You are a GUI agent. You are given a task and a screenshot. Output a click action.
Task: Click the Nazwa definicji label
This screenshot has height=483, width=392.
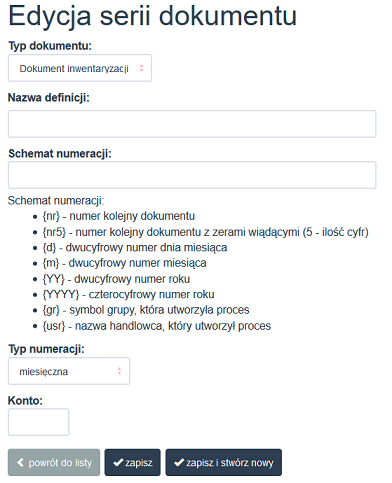click(x=49, y=98)
